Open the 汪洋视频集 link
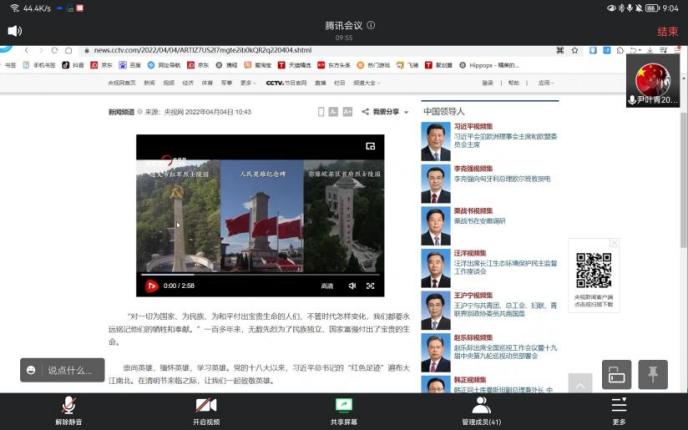The width and height of the screenshot is (688, 430). point(470,253)
